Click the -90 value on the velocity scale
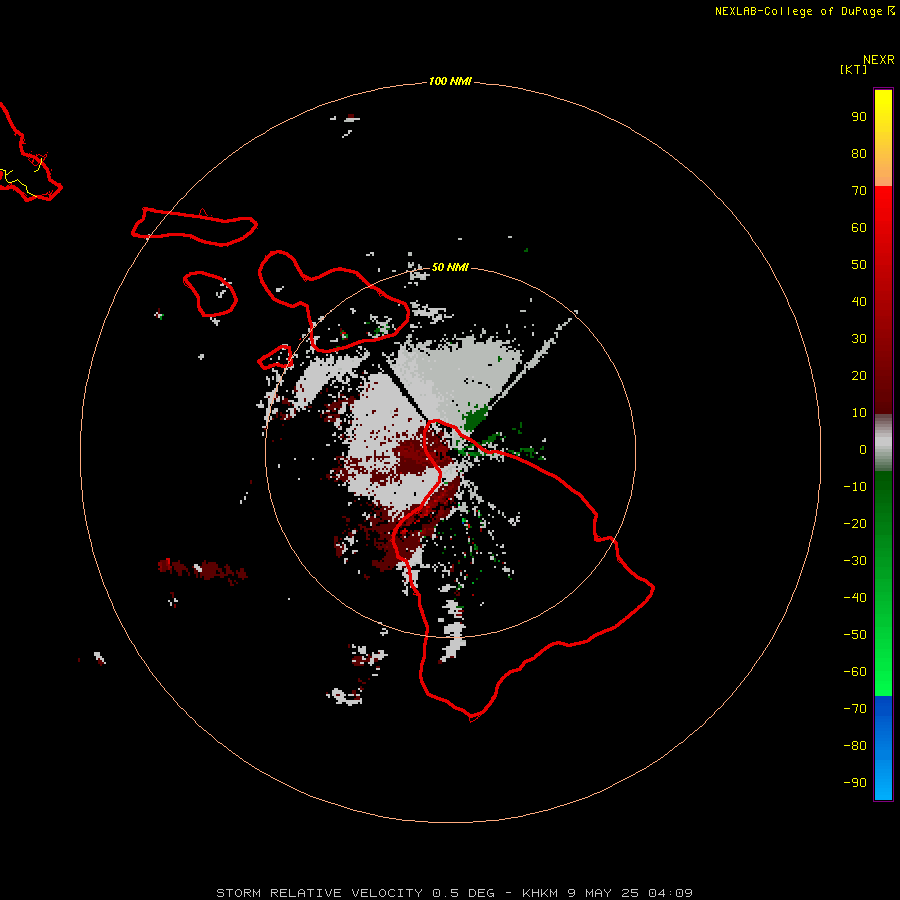 coord(855,782)
